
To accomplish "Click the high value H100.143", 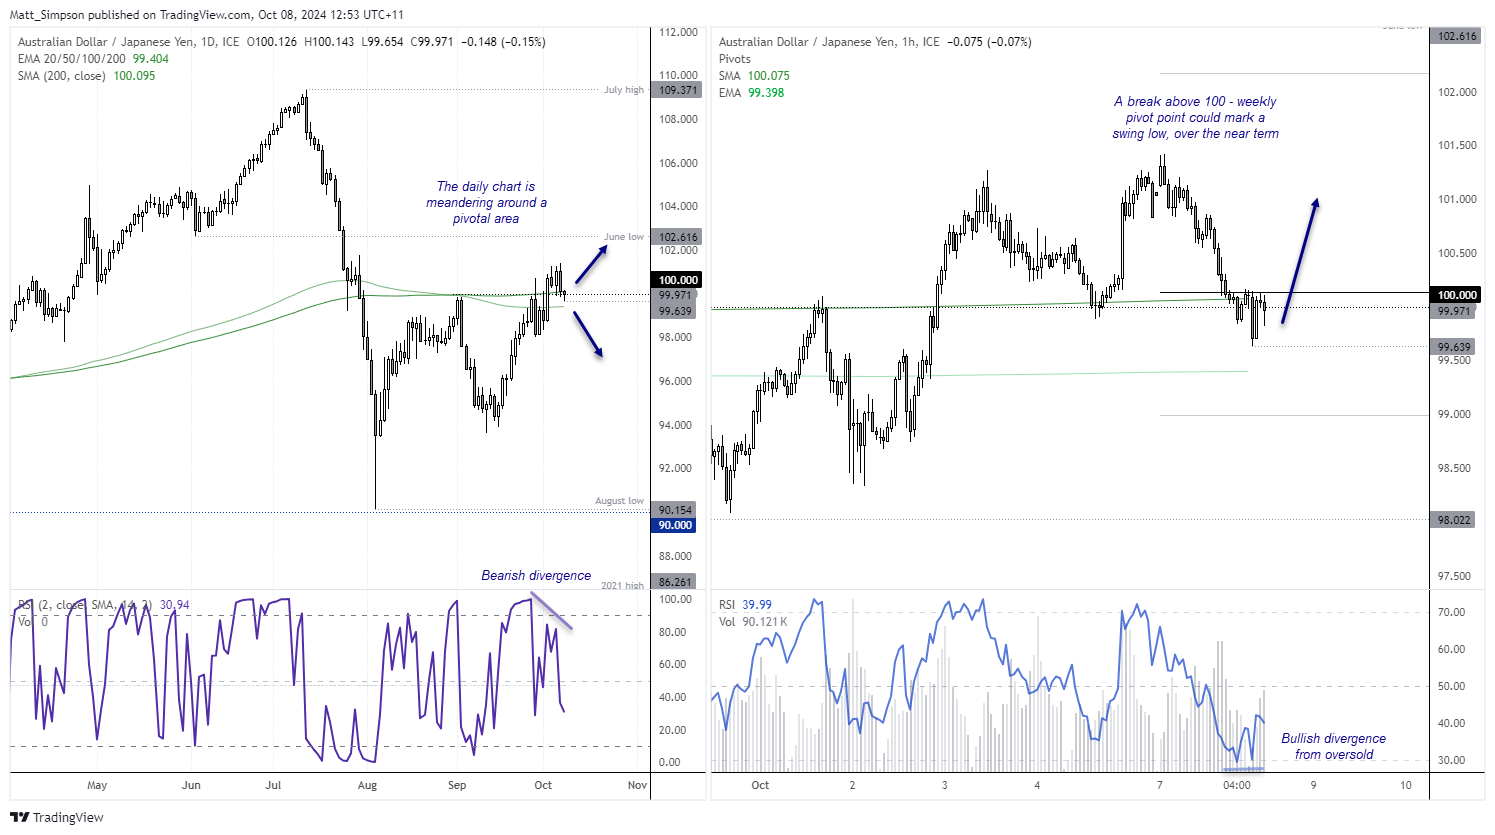I will (328, 42).
